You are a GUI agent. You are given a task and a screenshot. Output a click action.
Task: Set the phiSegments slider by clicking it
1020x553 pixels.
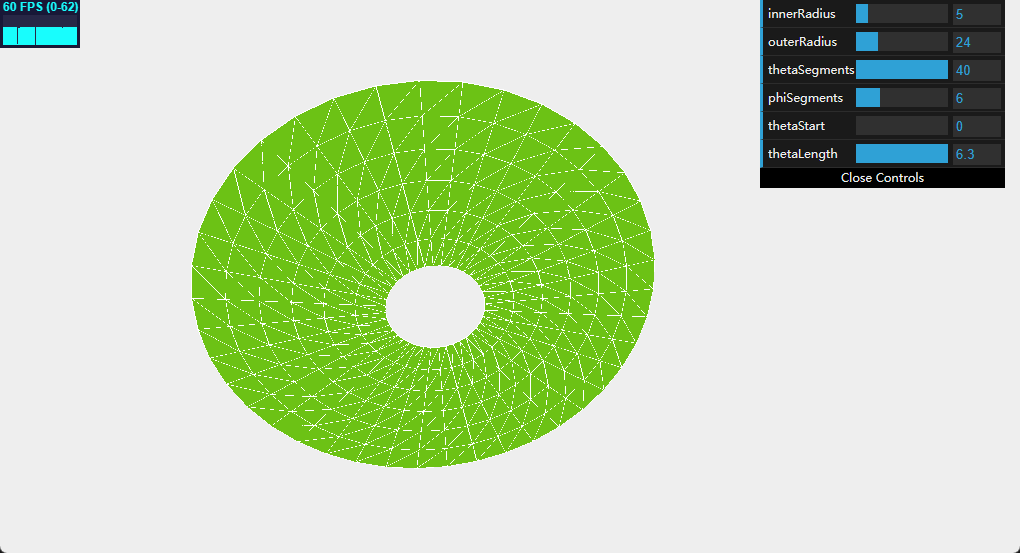(x=901, y=98)
